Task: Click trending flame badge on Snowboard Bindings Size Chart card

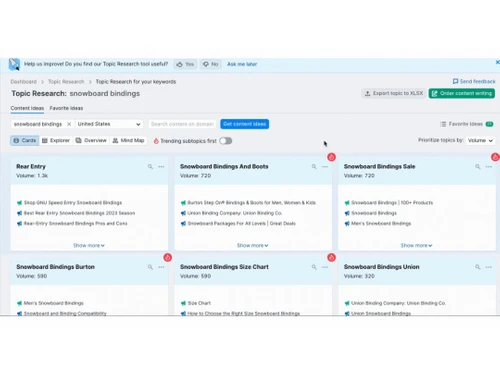Action: 331,257
